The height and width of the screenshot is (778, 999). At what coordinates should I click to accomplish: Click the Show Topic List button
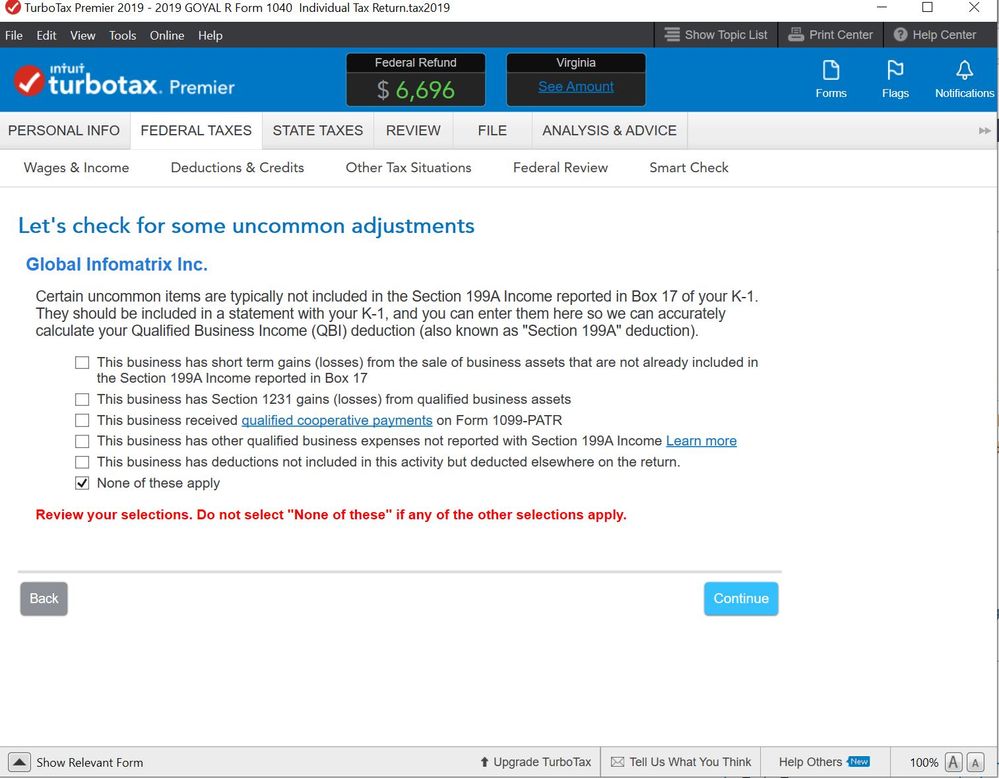715,35
